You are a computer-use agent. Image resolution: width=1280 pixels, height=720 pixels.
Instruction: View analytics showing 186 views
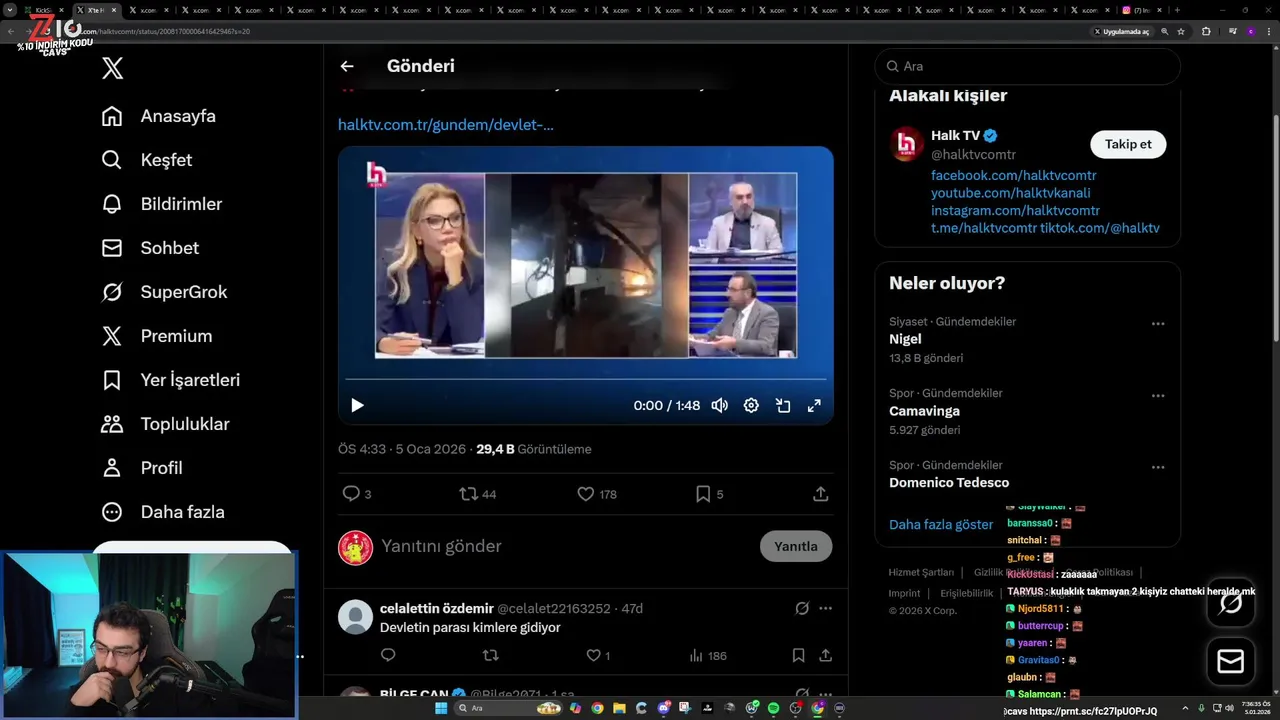click(708, 655)
